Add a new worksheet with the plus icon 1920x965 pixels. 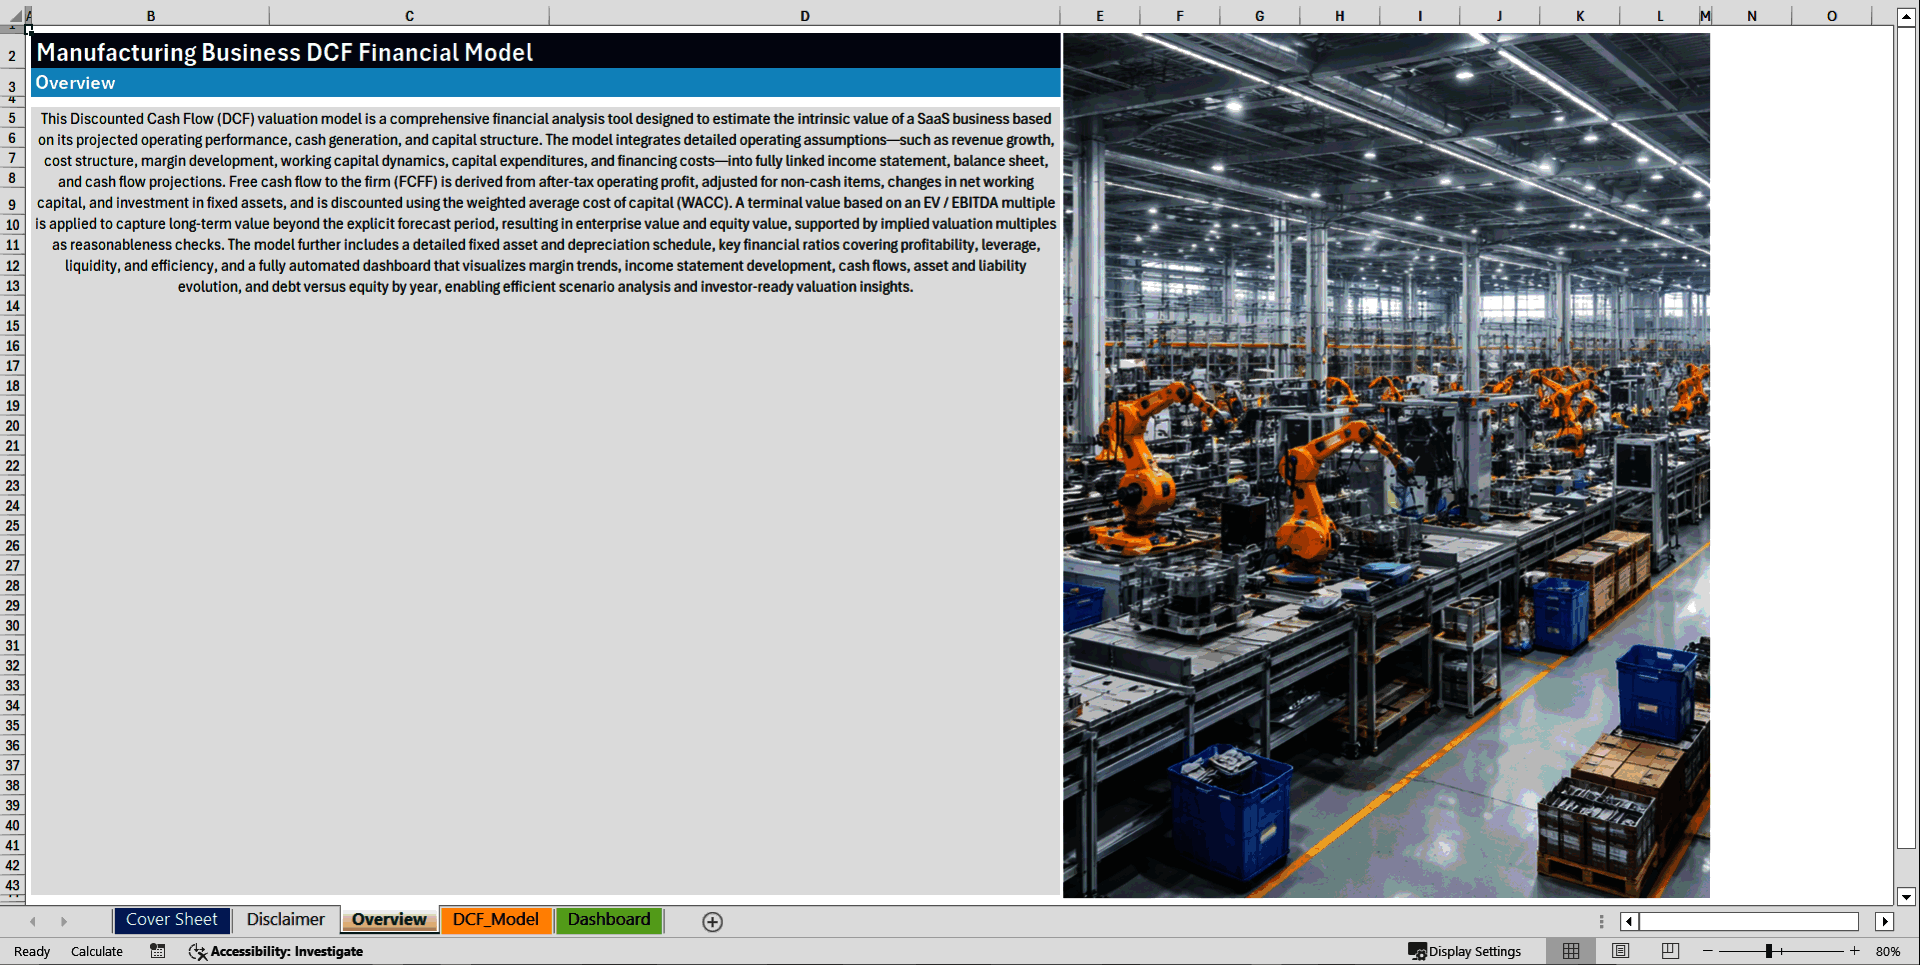[712, 921]
